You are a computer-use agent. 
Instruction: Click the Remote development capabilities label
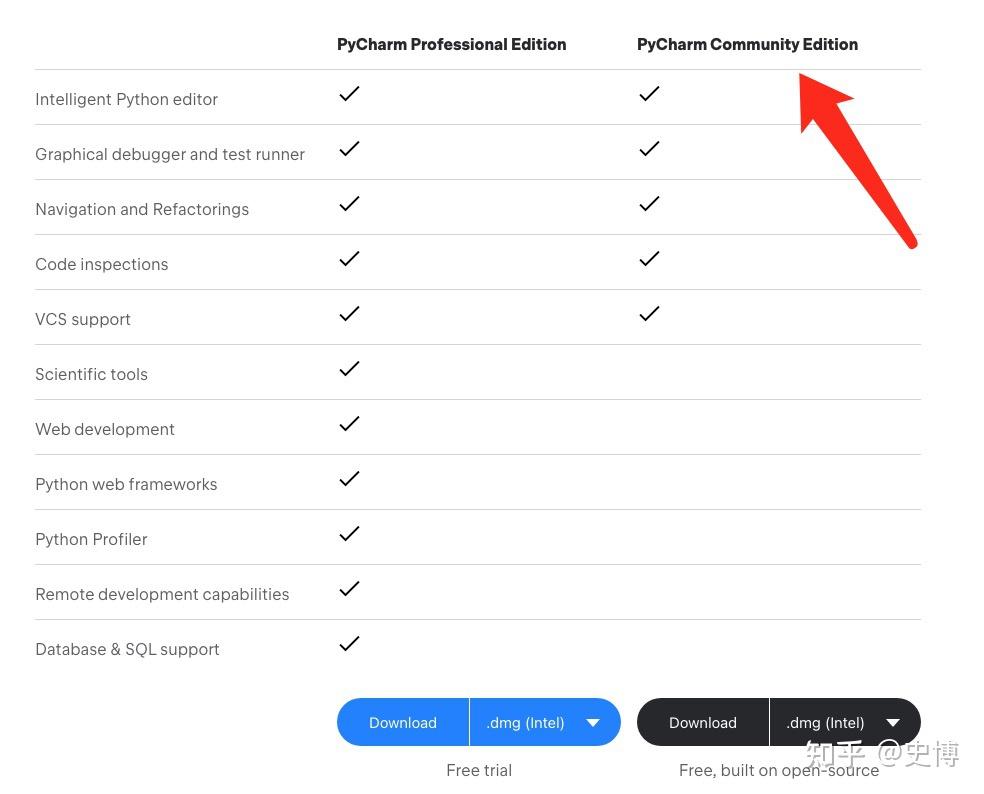(162, 594)
